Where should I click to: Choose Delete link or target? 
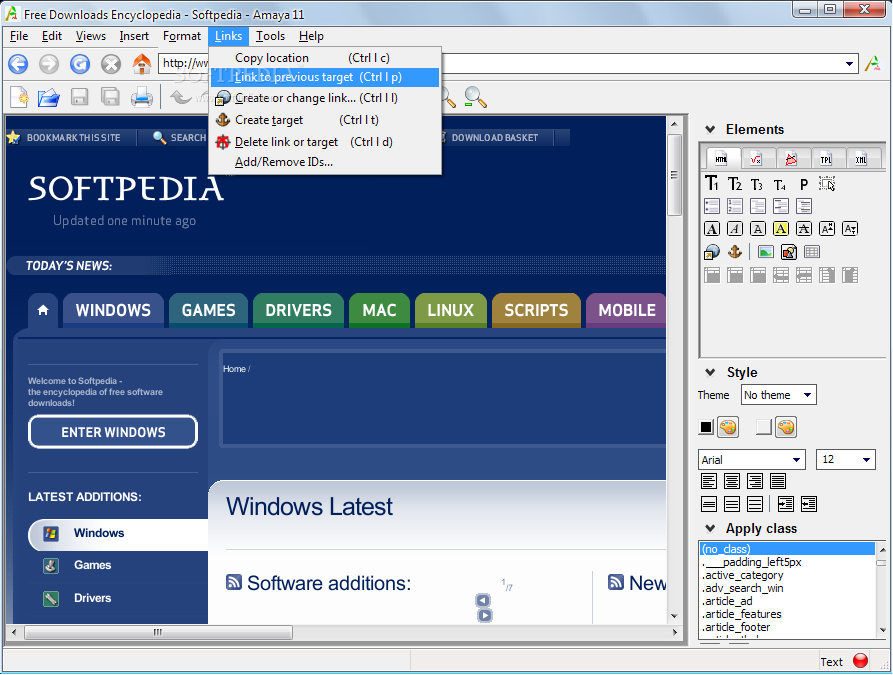tap(325, 142)
